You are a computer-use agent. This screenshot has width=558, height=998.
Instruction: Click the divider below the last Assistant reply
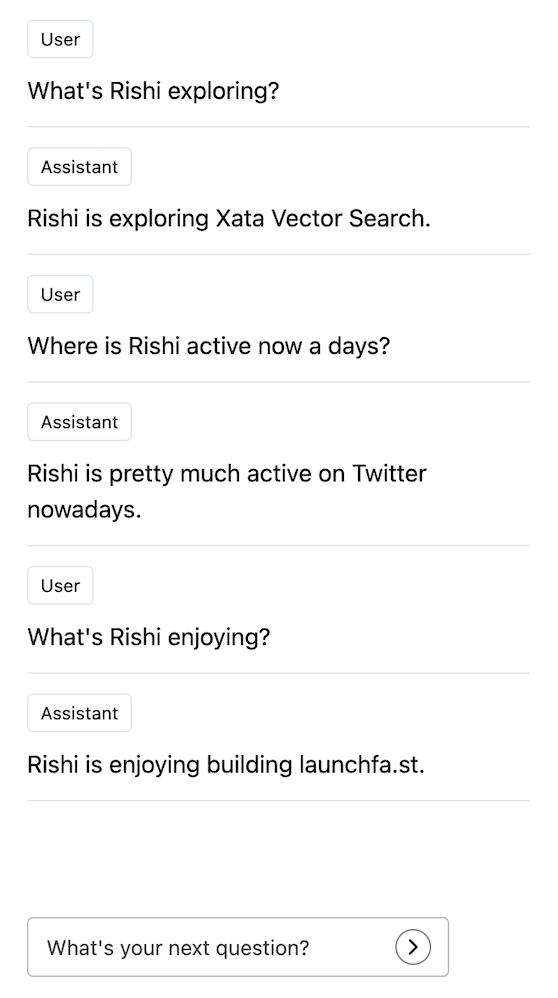278,801
